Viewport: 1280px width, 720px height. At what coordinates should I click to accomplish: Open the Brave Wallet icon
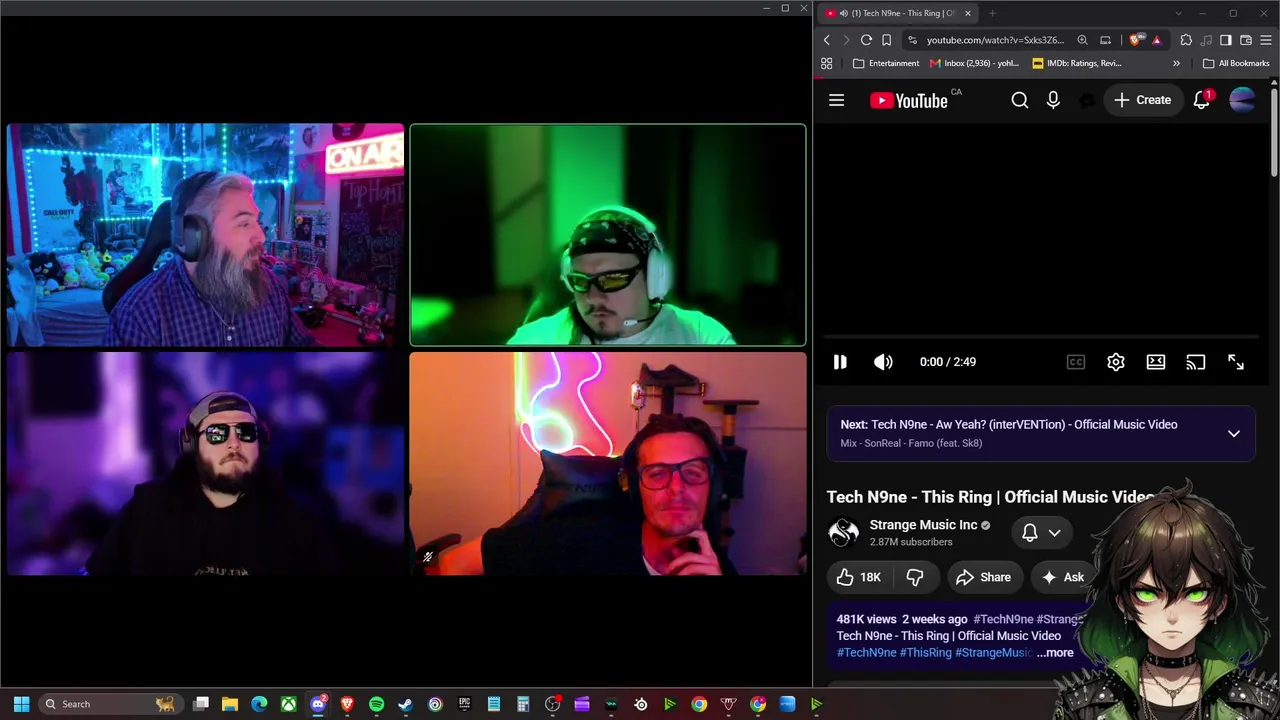point(1246,40)
